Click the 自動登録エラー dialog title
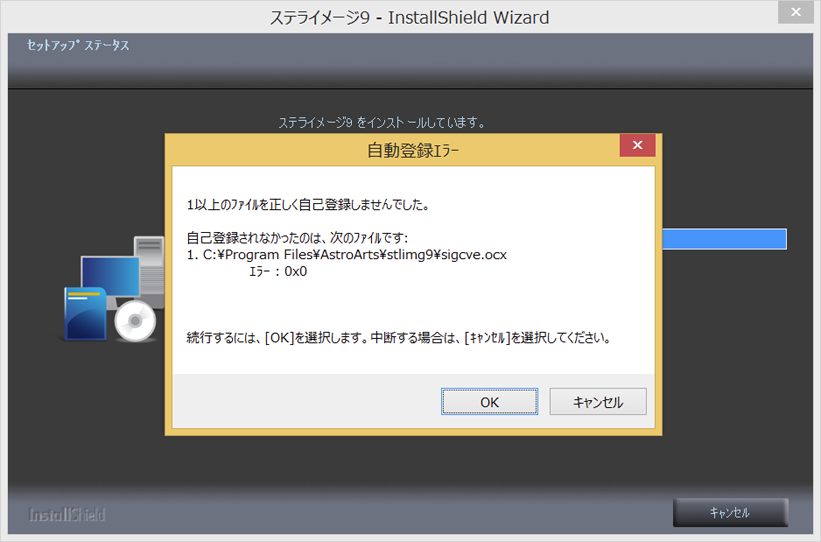 [413, 151]
